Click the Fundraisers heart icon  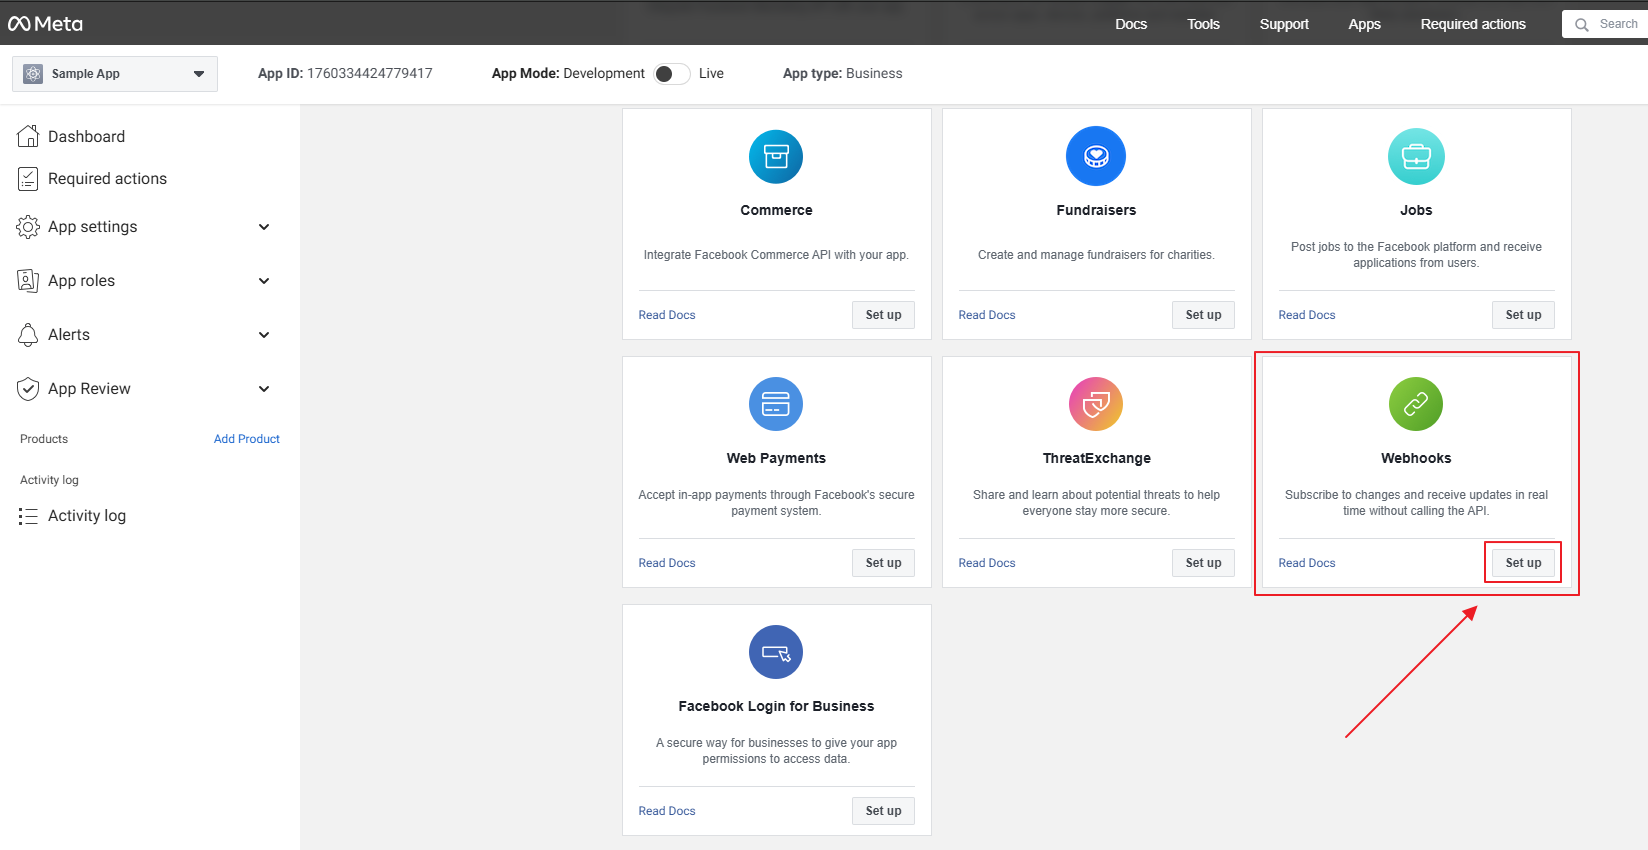click(1096, 156)
